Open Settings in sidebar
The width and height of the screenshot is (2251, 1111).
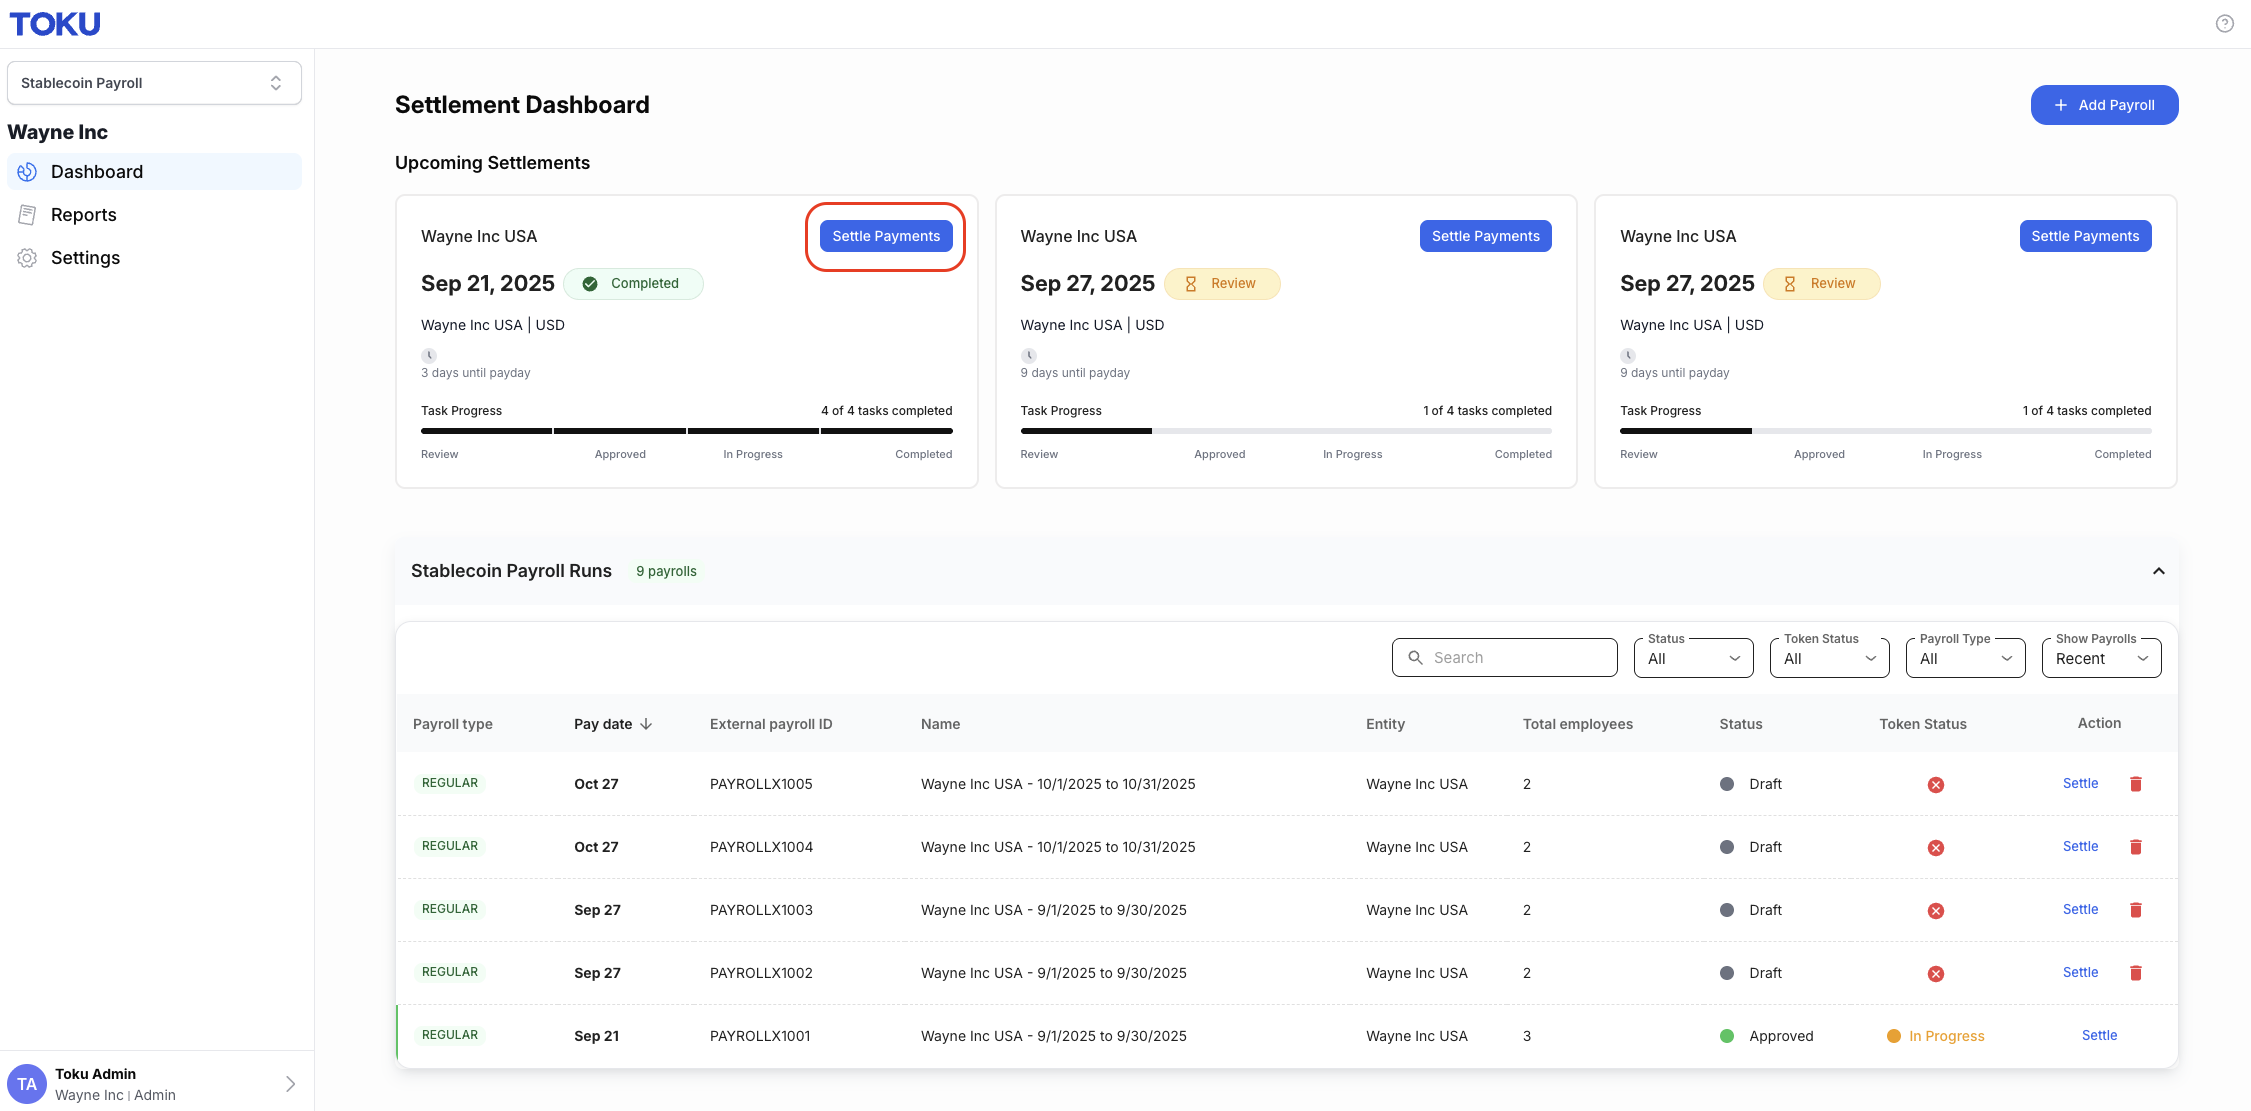(154, 258)
